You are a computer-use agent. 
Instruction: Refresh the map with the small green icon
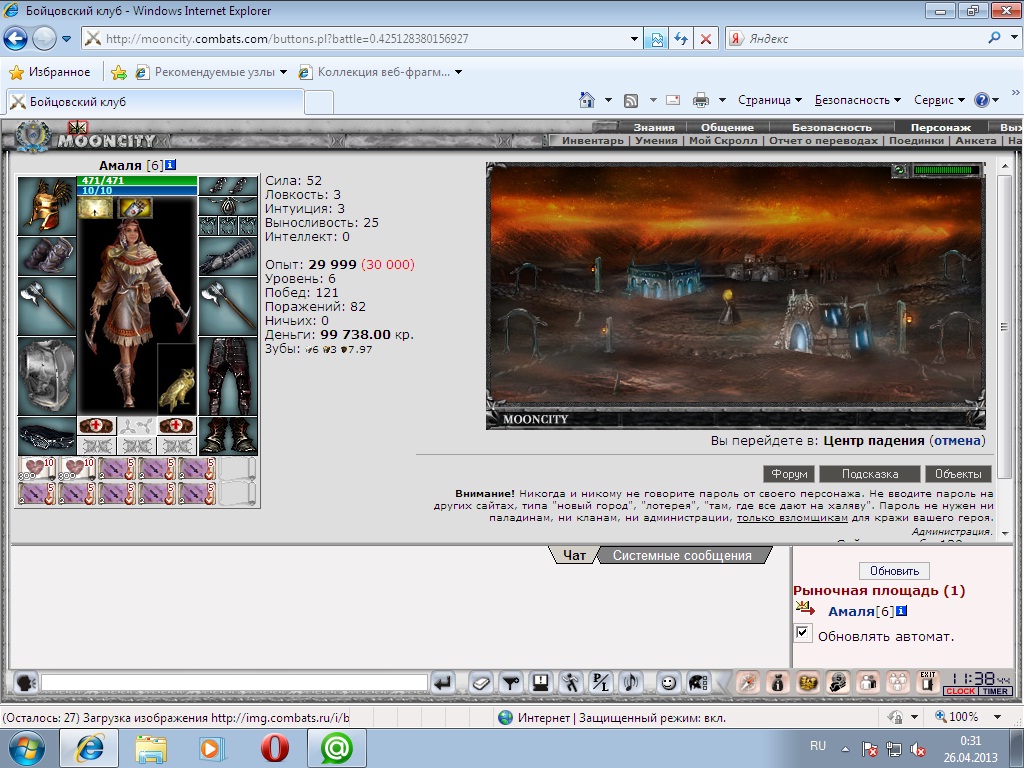tap(900, 170)
